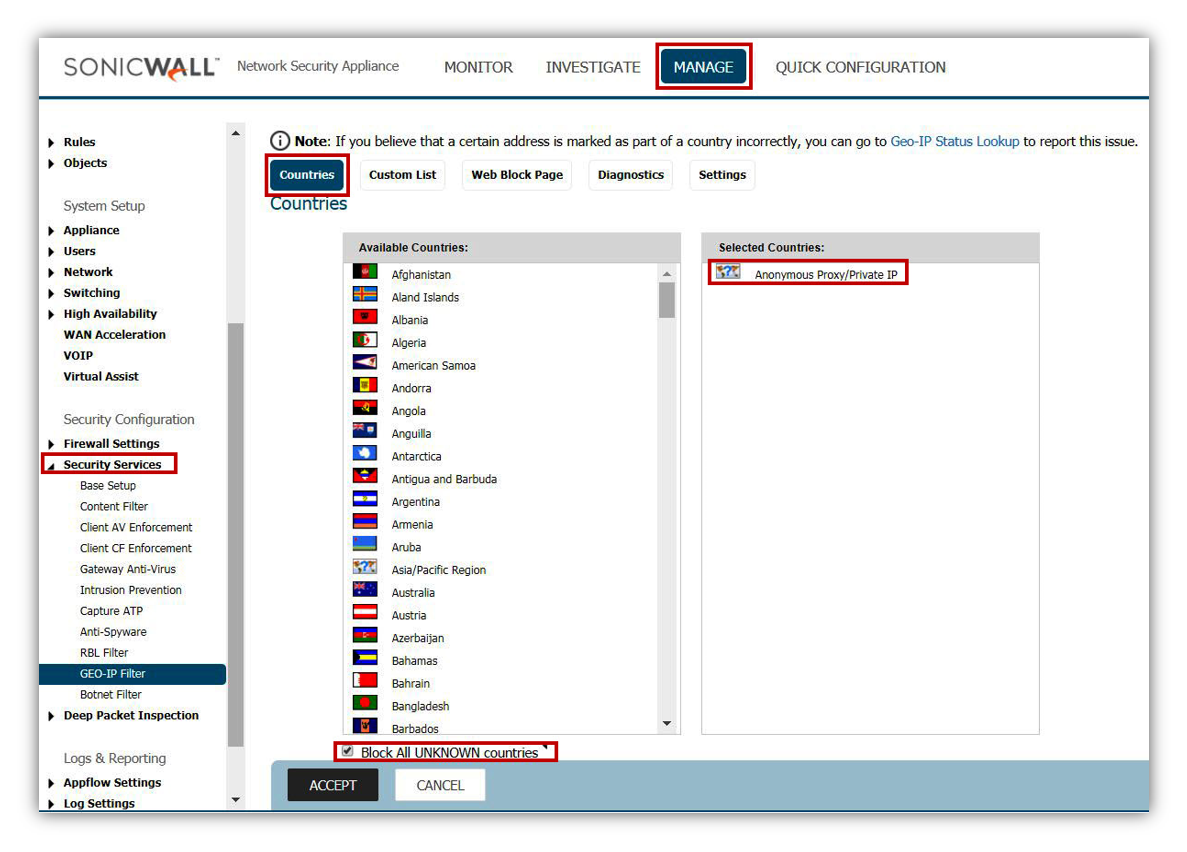This screenshot has height=852, width=1187.
Task: Click the Australia flag icon
Action: [365, 589]
